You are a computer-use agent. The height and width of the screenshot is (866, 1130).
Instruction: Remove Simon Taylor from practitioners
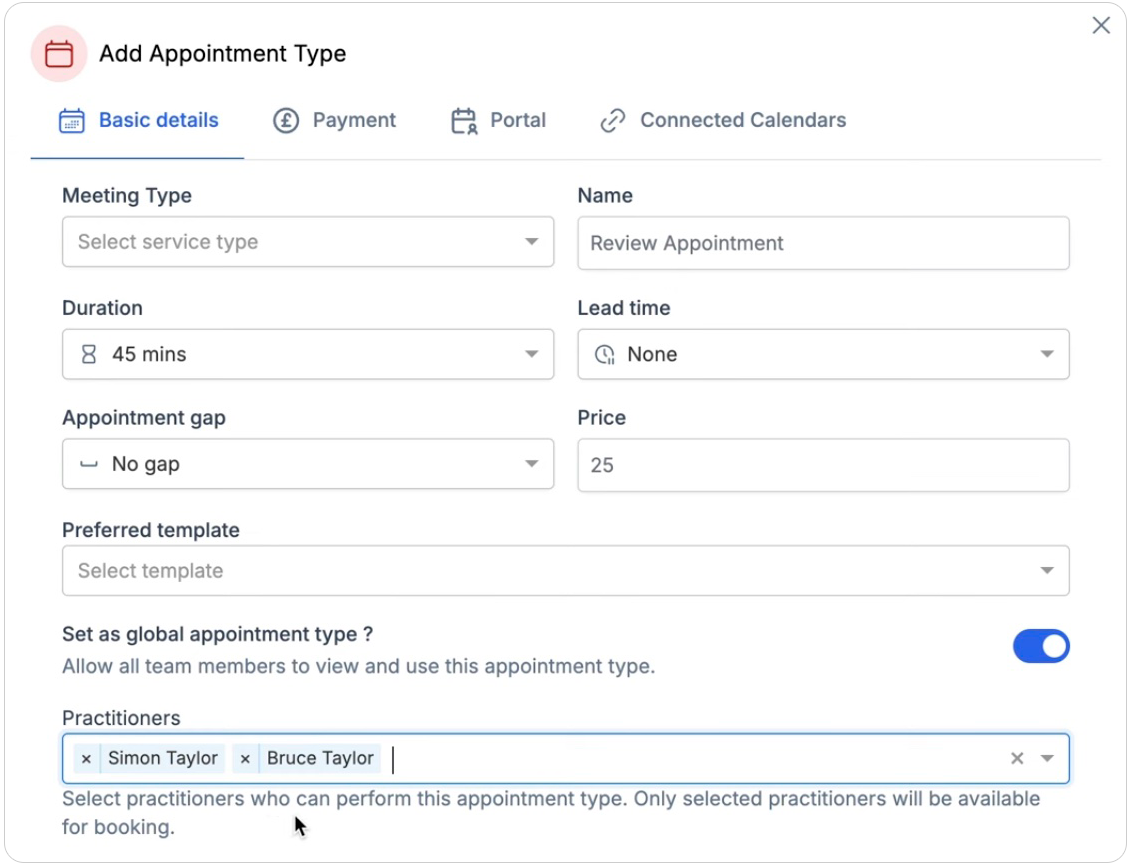[x=86, y=759]
